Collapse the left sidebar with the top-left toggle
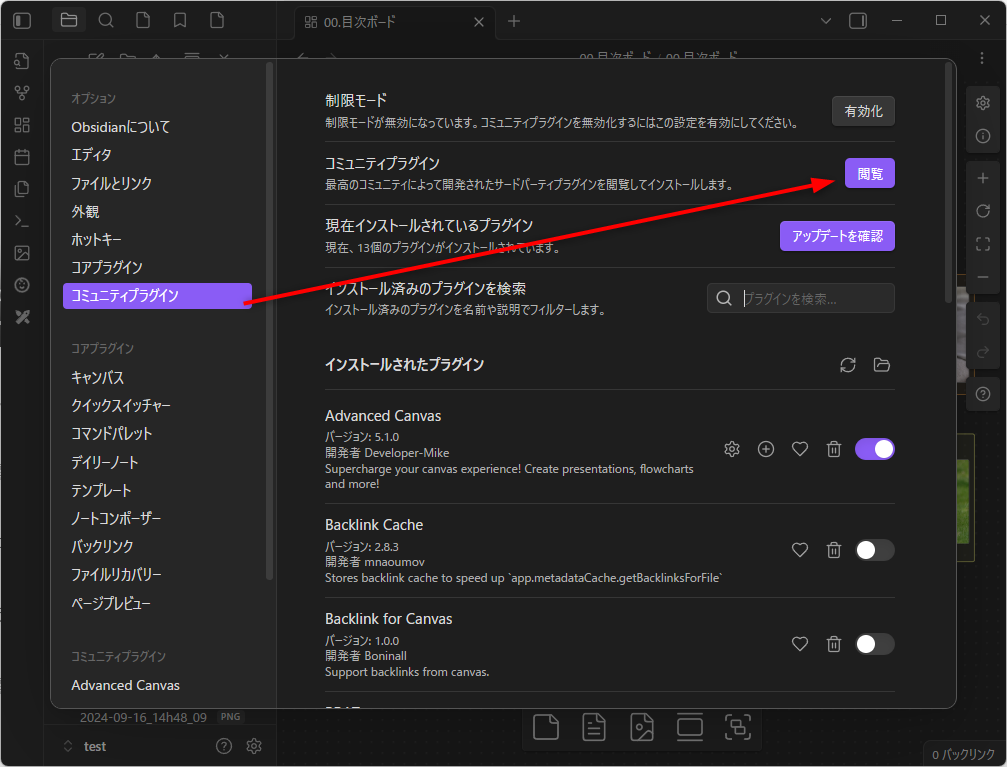1007x767 pixels. point(22,21)
